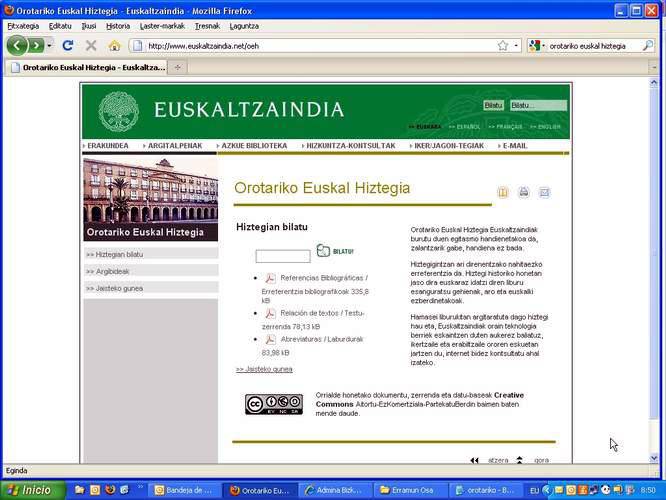Click the page icon in the address bar
666x500 pixels.
[138, 46]
